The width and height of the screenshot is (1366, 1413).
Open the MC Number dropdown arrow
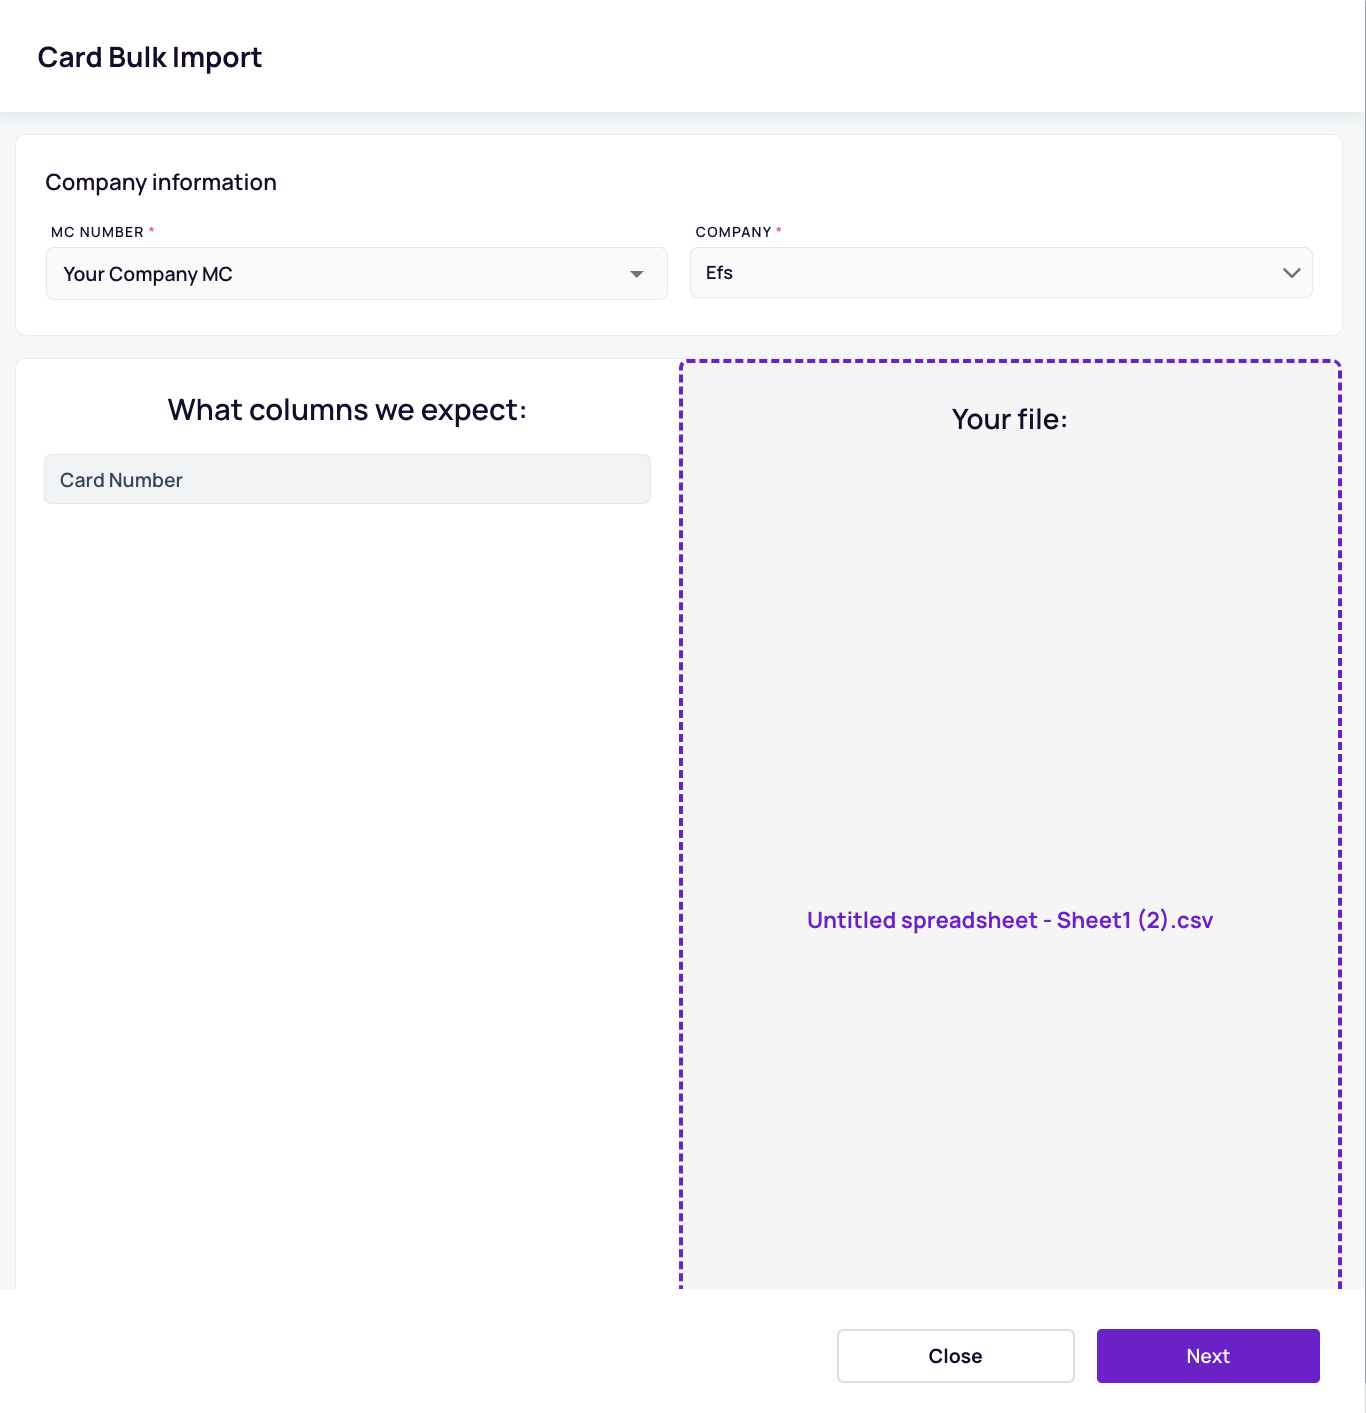point(636,274)
